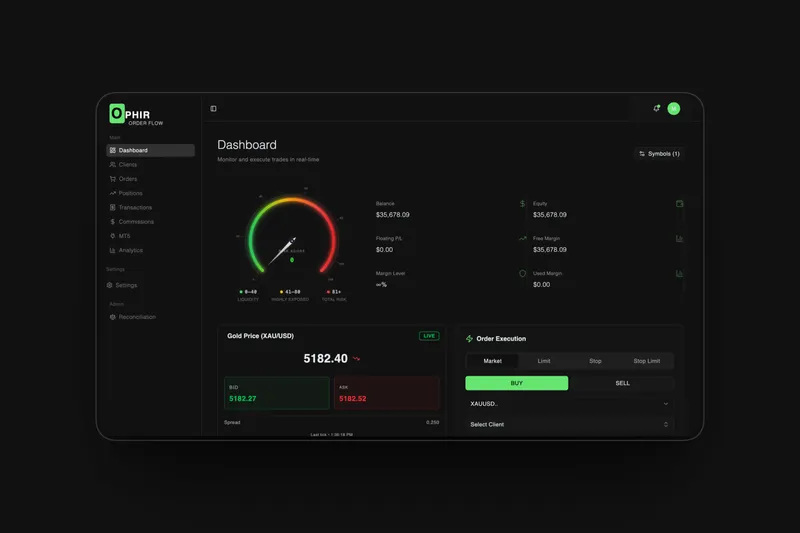
Task: Click the Equity dollar sign icon
Action: (522, 204)
